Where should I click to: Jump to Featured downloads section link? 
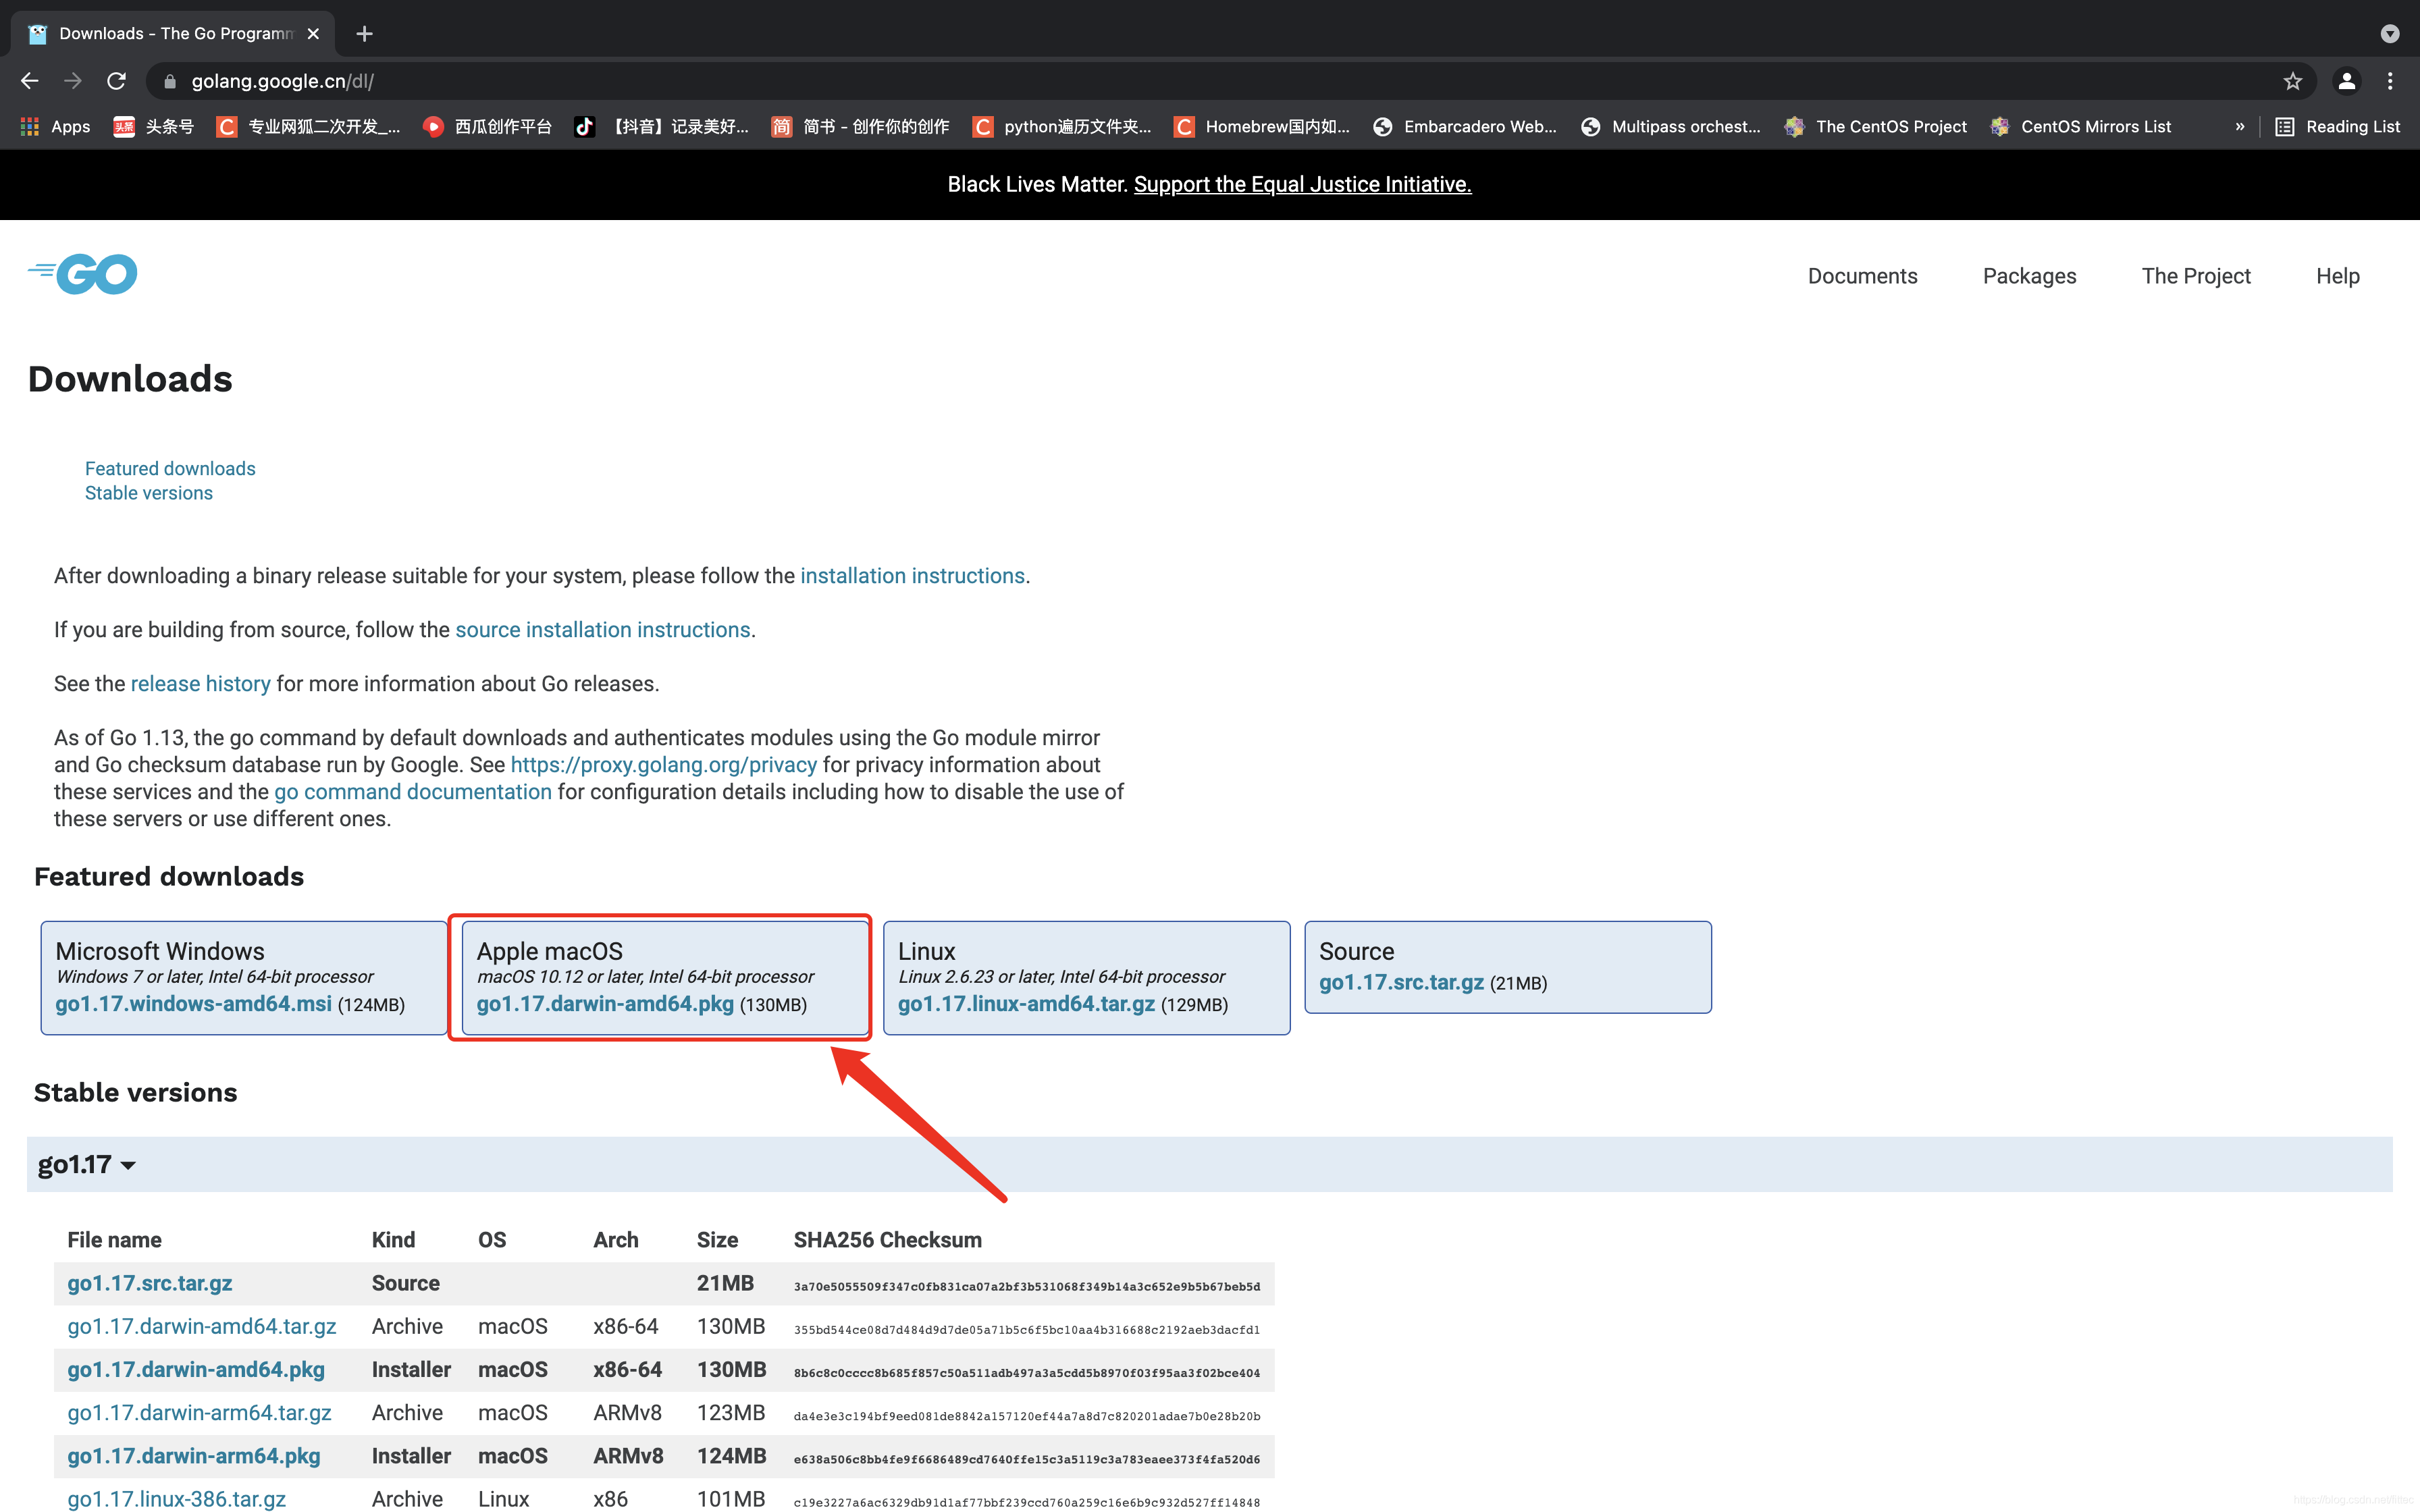(170, 468)
